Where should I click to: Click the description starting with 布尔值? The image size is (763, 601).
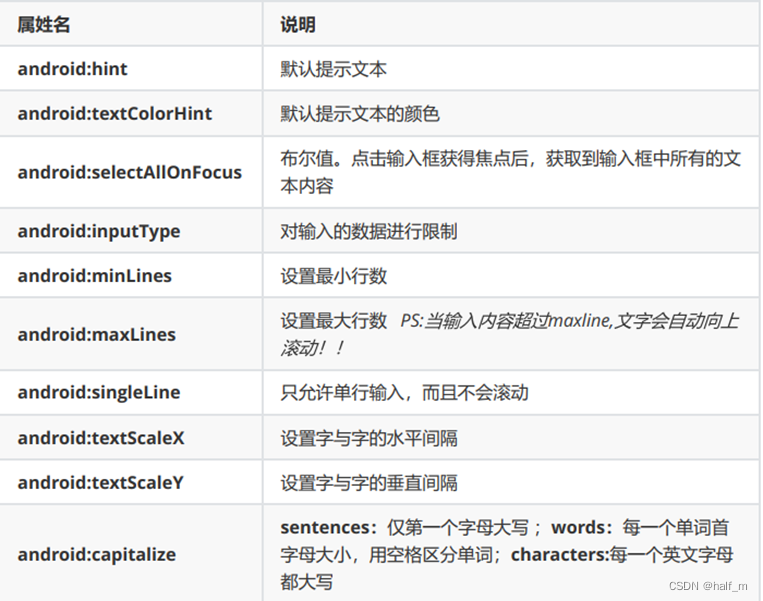(x=510, y=172)
